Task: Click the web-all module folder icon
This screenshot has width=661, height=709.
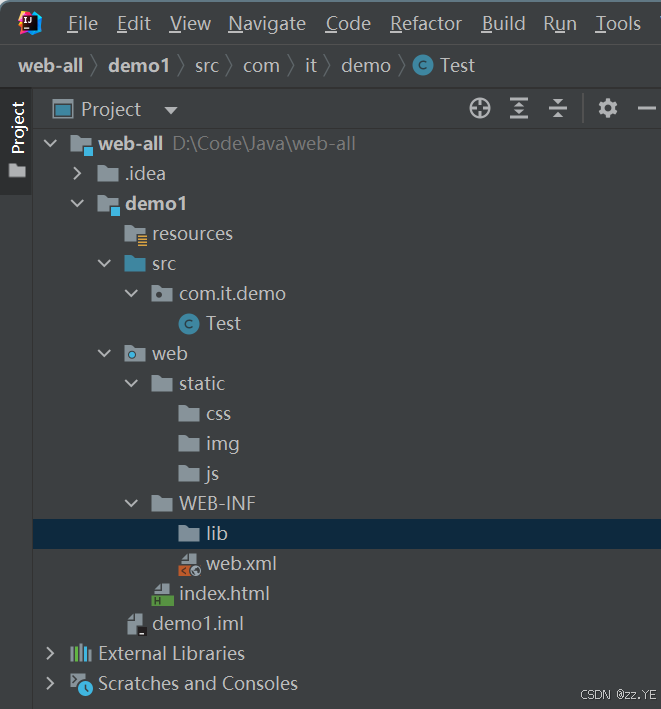Action: 82,145
